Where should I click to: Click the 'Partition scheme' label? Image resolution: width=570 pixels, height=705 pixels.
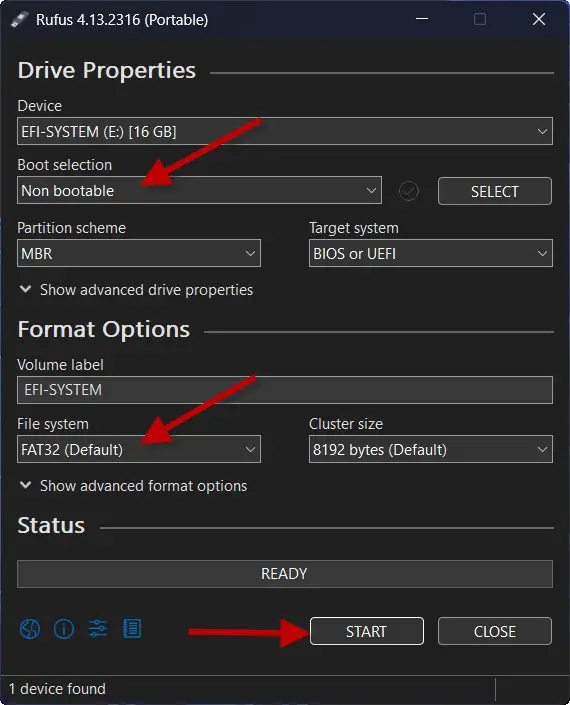(71, 228)
